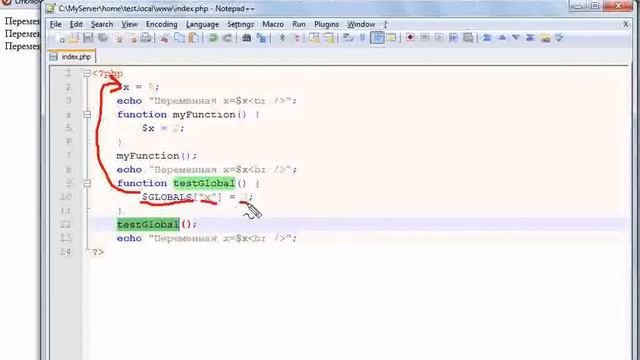Open the ? help menu
The height and width of the screenshot is (360, 640).
click(x=385, y=24)
